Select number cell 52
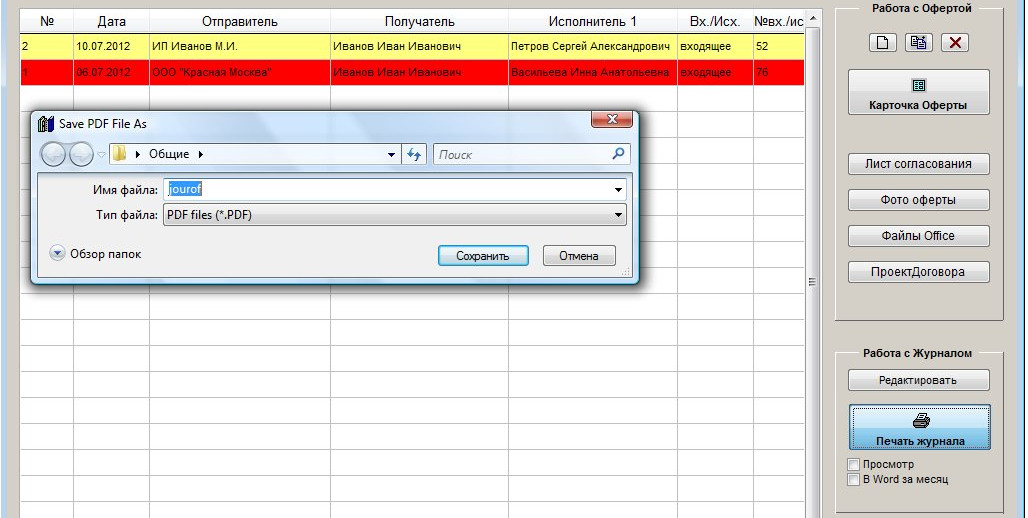This screenshot has width=1028, height=518. [x=779, y=47]
